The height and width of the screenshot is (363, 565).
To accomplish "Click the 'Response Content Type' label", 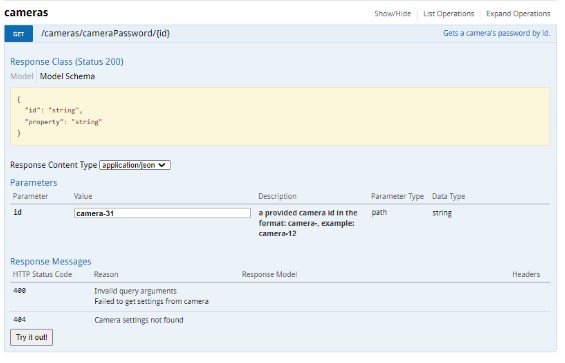I will pos(54,165).
